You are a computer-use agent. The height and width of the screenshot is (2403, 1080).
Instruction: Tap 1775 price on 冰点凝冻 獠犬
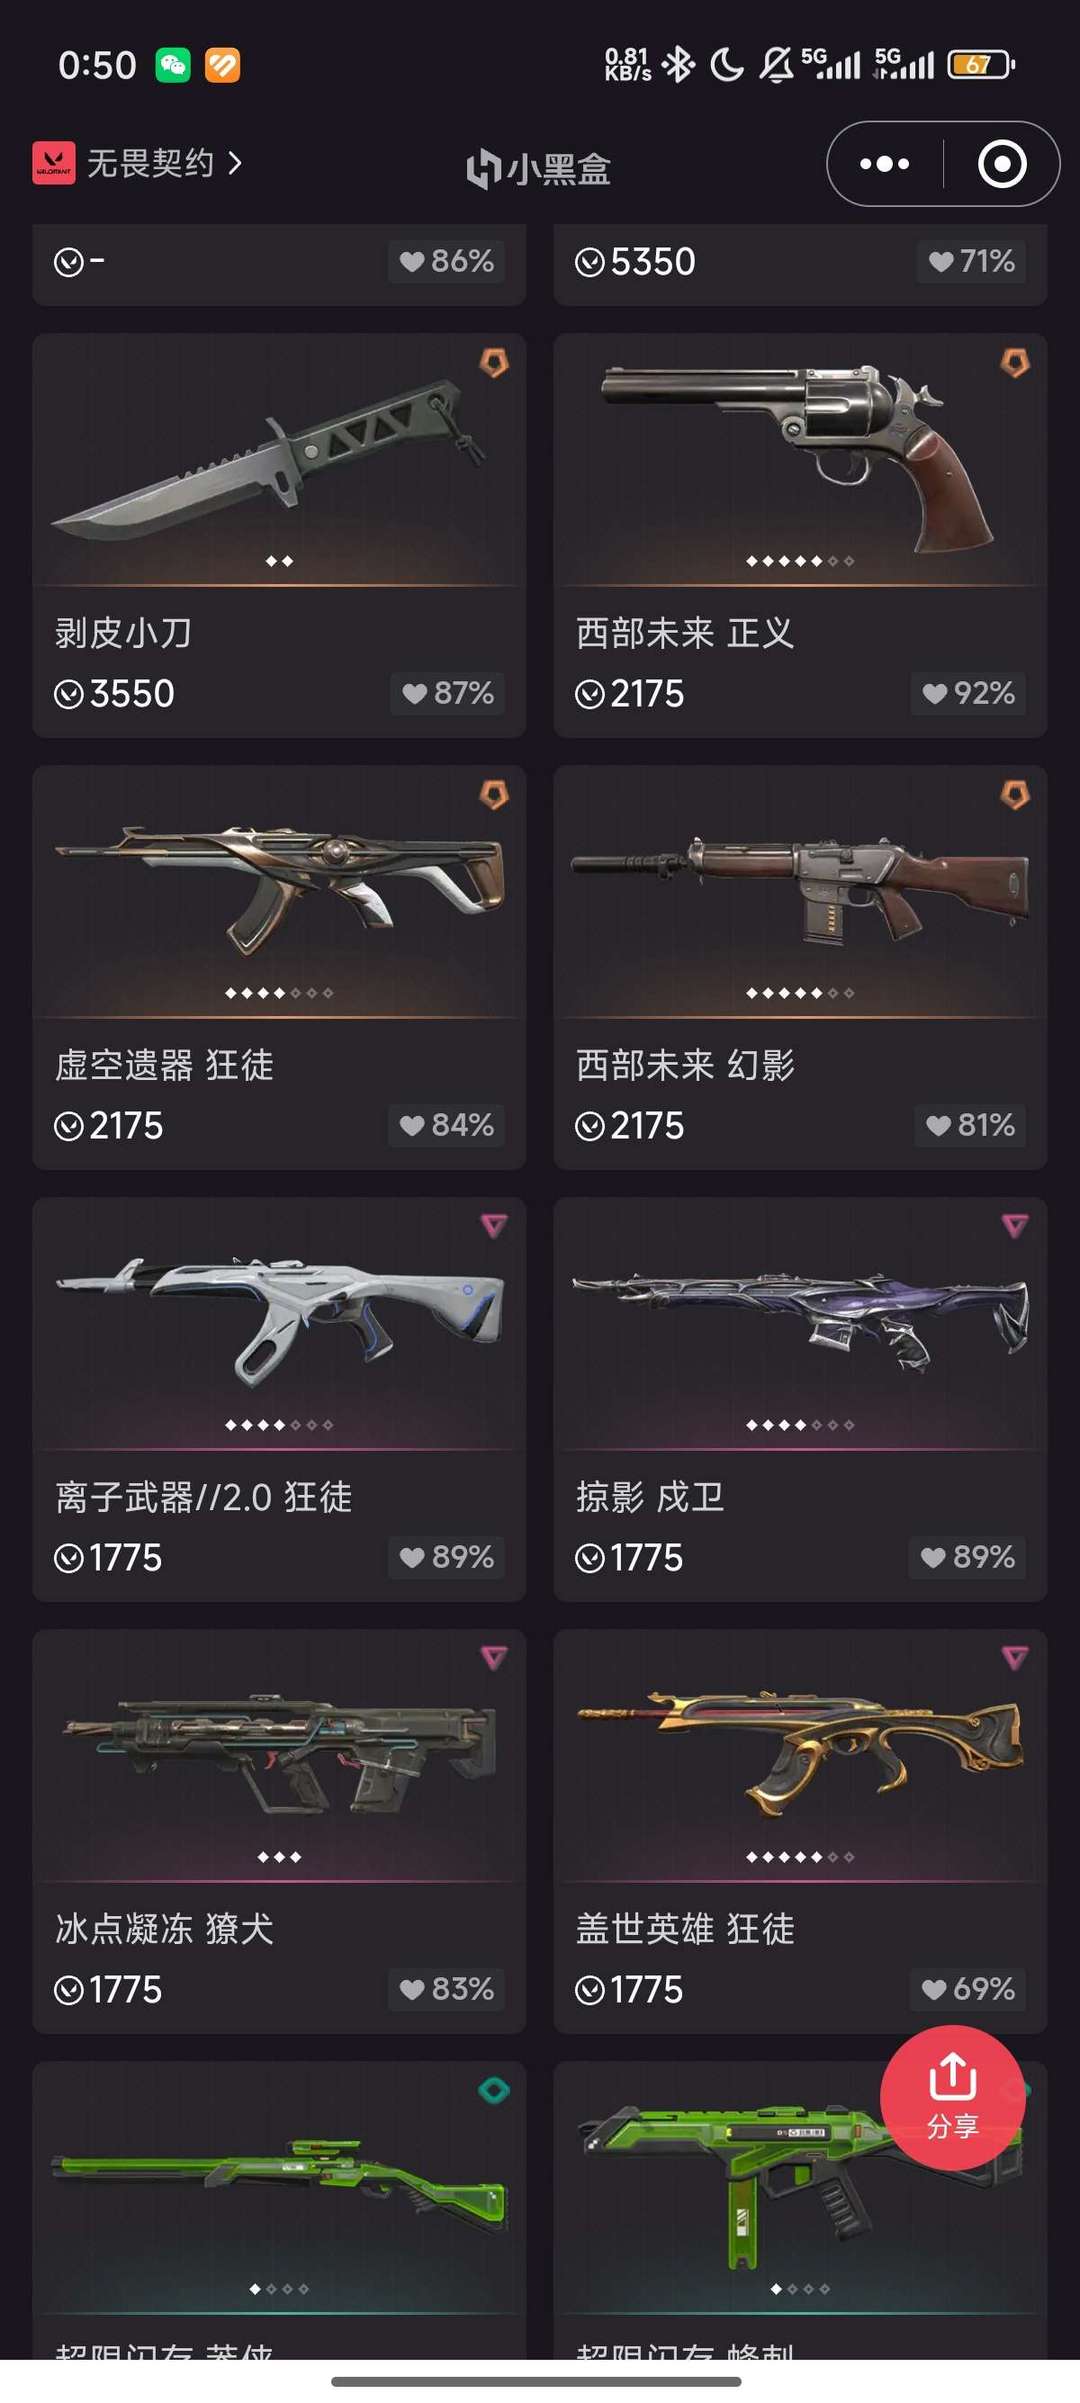pos(125,1990)
